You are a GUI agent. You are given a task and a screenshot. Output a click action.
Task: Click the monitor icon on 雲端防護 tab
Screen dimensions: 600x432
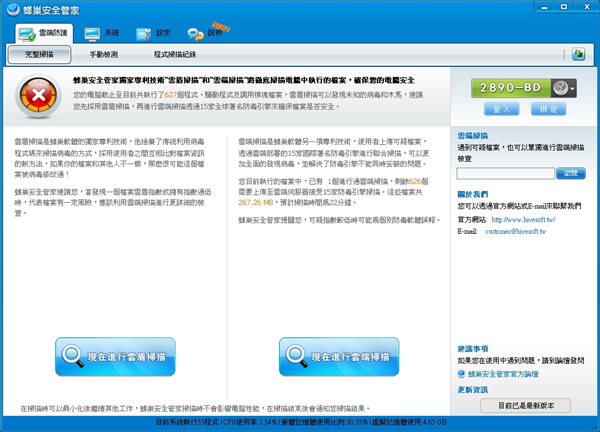pyautogui.click(x=27, y=34)
